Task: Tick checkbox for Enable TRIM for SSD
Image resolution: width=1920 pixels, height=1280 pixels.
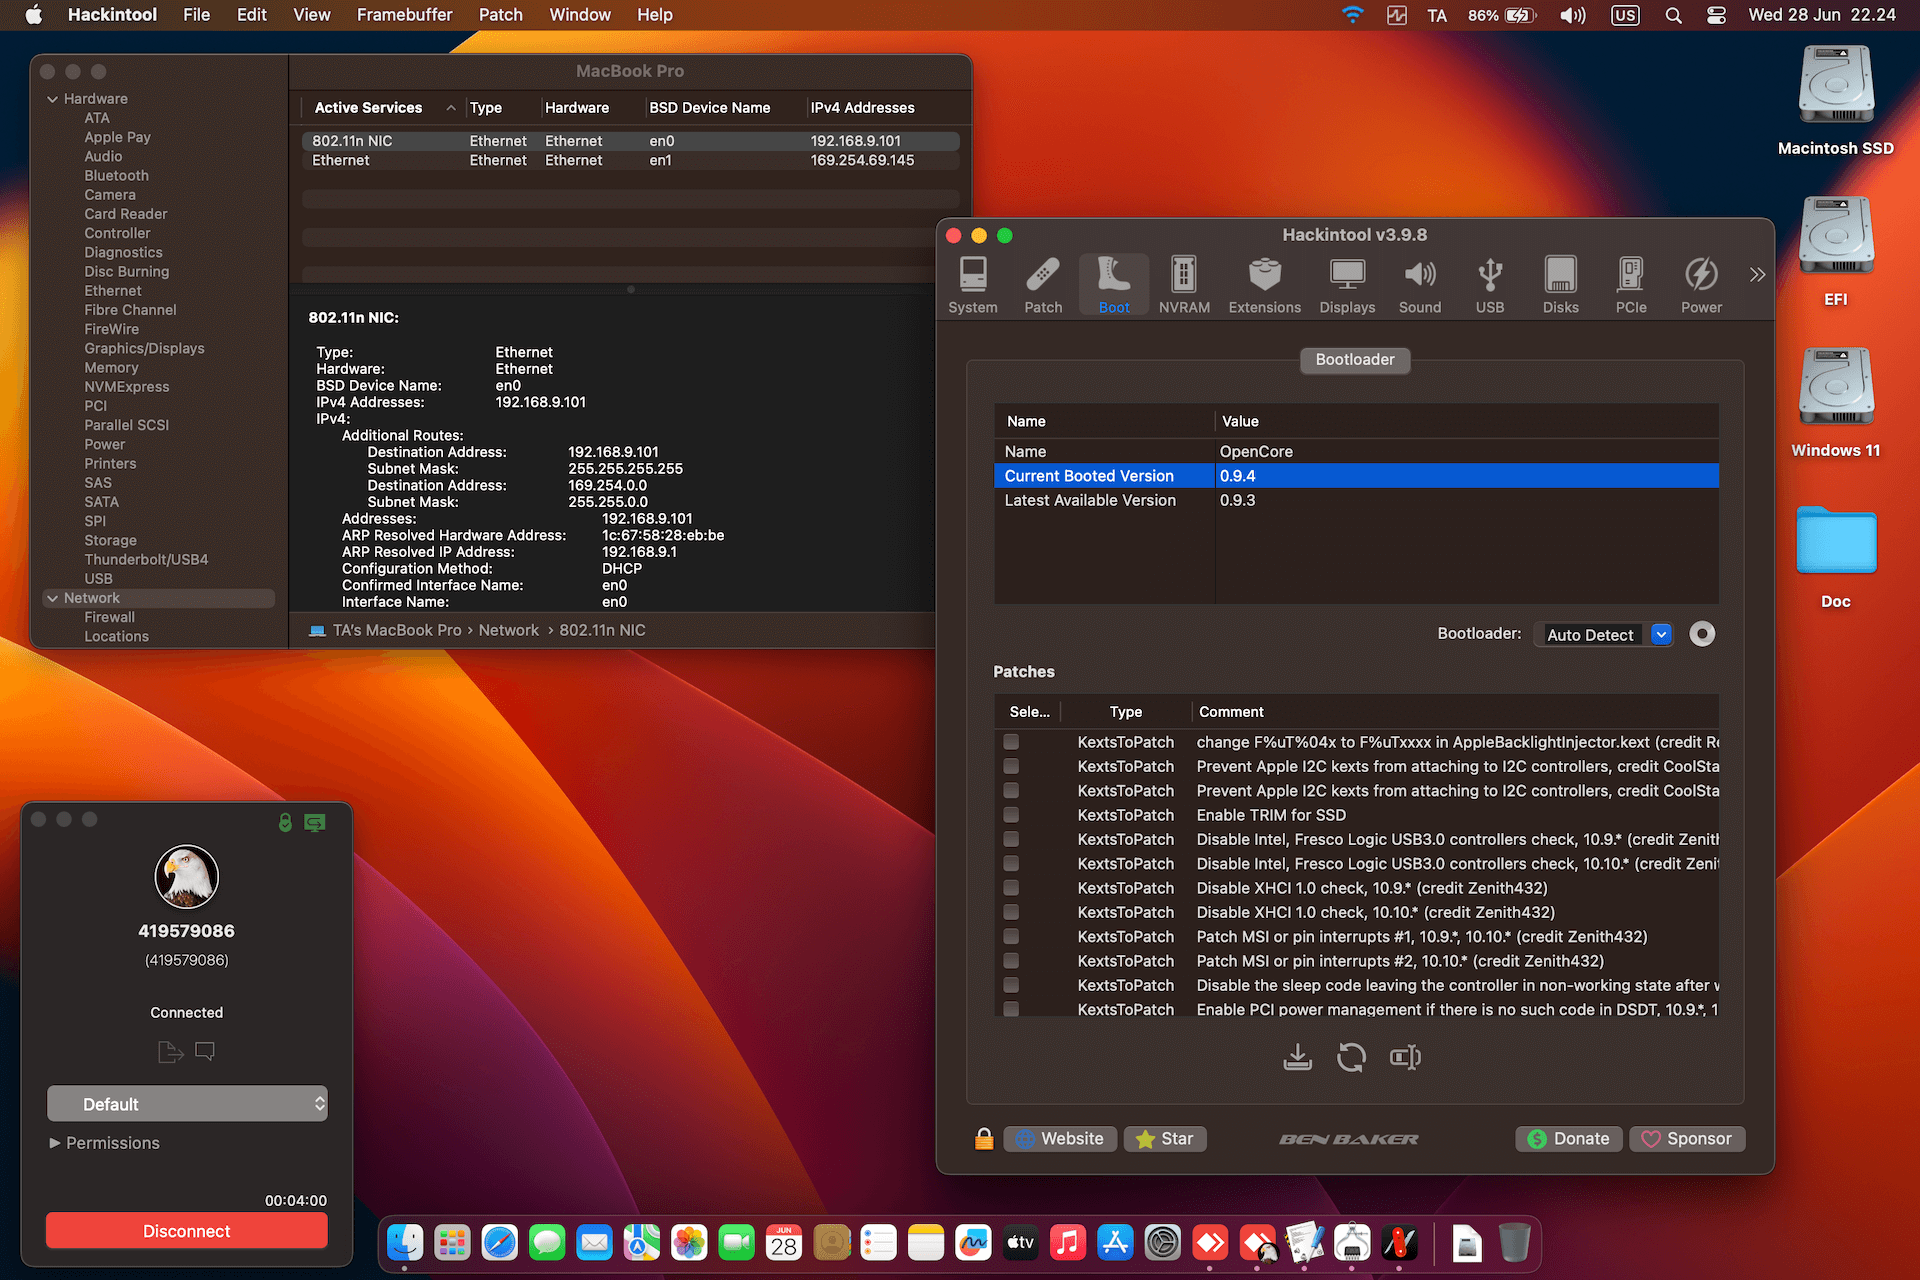Action: coord(1011,815)
